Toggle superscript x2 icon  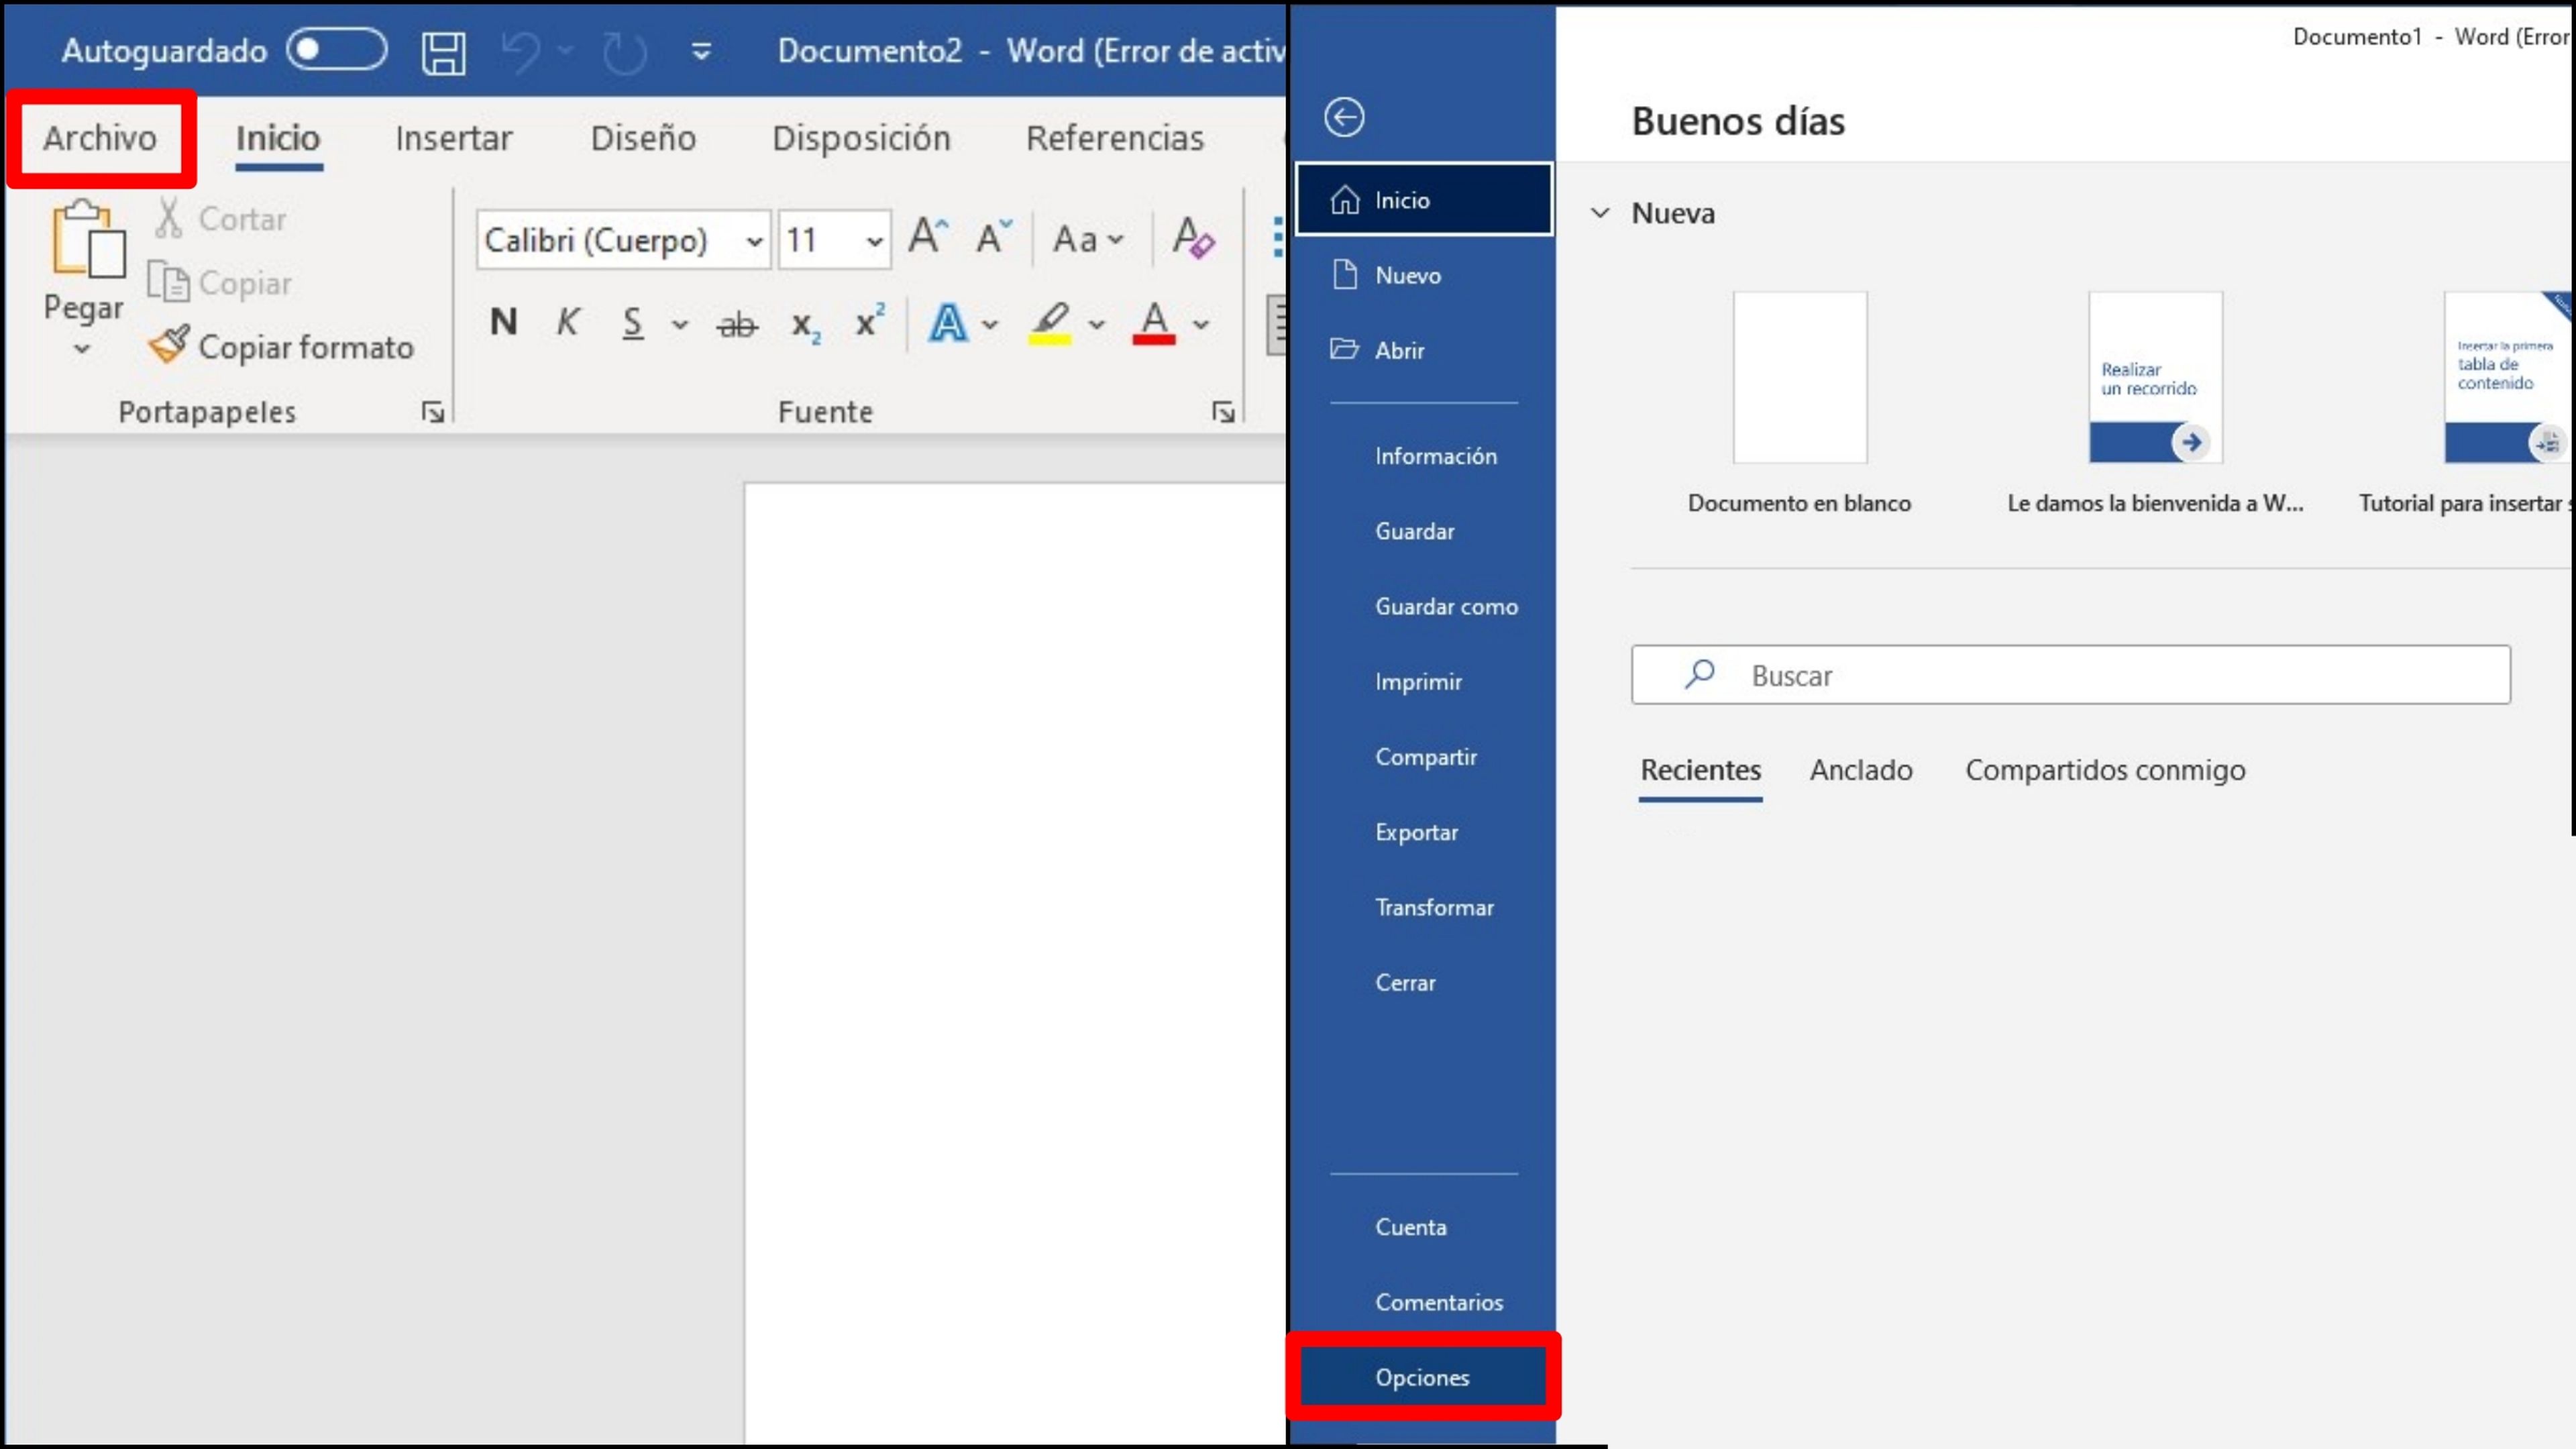tap(870, 321)
